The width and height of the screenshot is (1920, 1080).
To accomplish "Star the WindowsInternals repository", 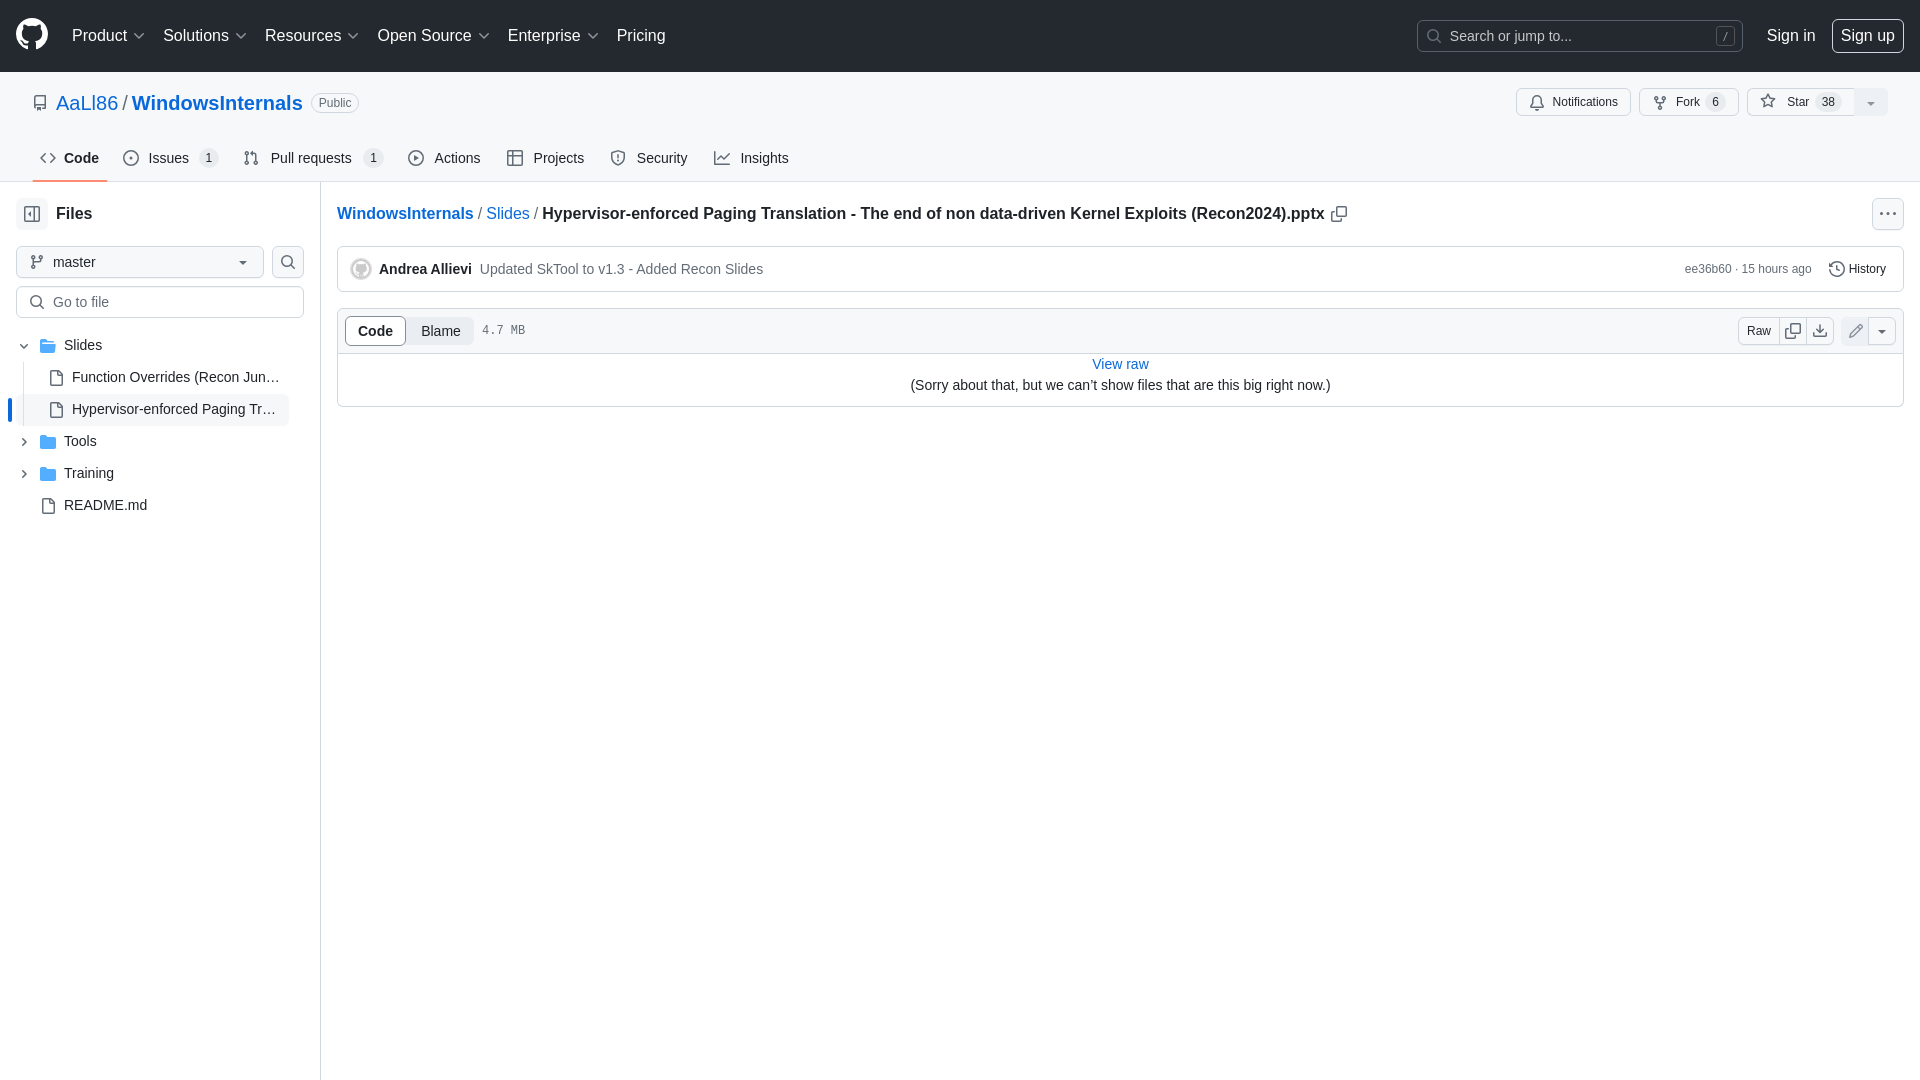I will pos(1800,102).
